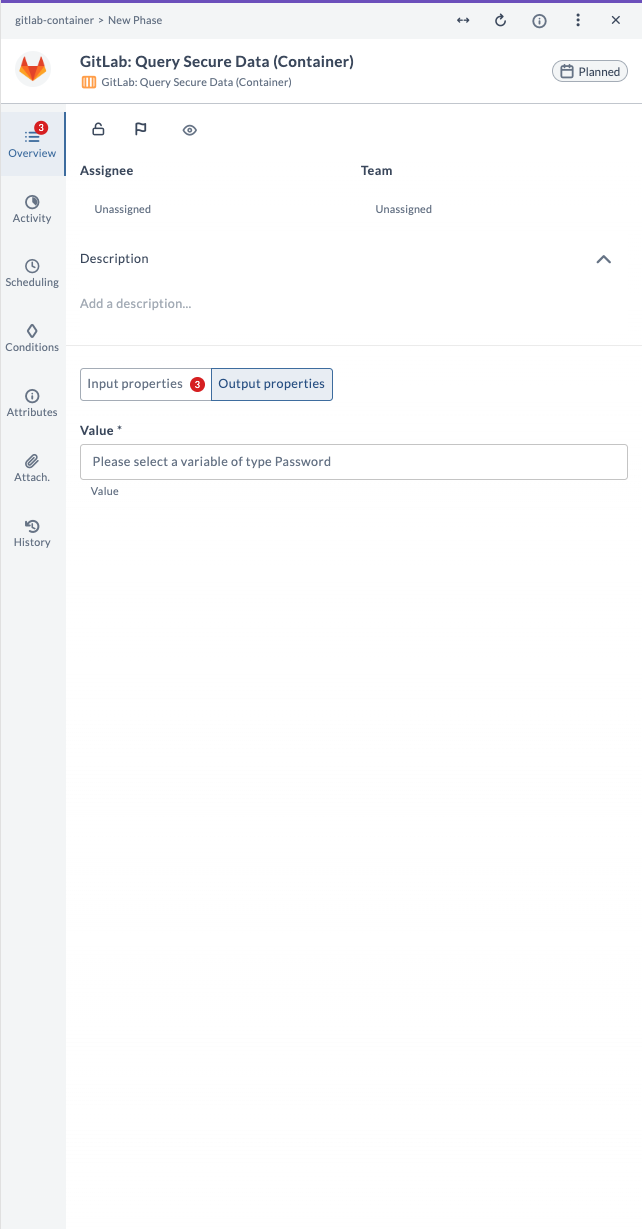
Task: Toggle the flag icon on the task
Action: pos(141,129)
